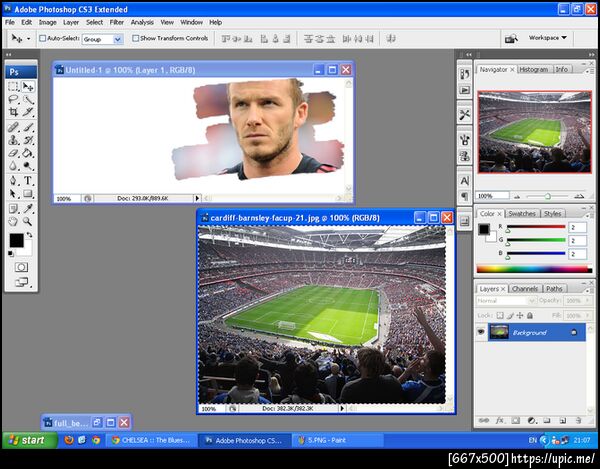Open cardiff-barnsley status bar arrow menu
600x469 pixels.
tap(342, 409)
